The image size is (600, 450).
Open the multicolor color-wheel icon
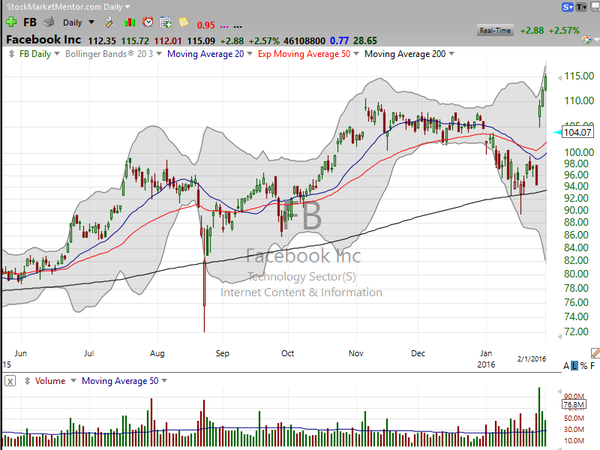[586, 39]
